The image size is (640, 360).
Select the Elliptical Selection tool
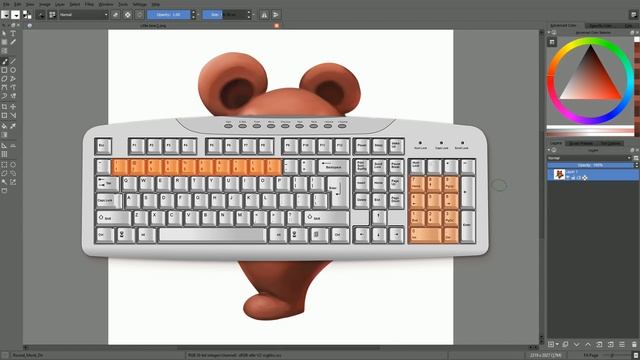pyautogui.click(x=13, y=165)
